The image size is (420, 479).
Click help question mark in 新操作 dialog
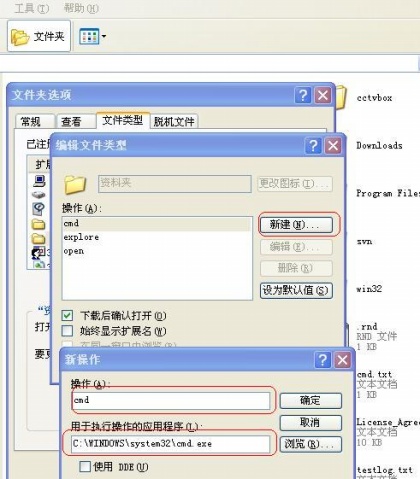(323, 360)
